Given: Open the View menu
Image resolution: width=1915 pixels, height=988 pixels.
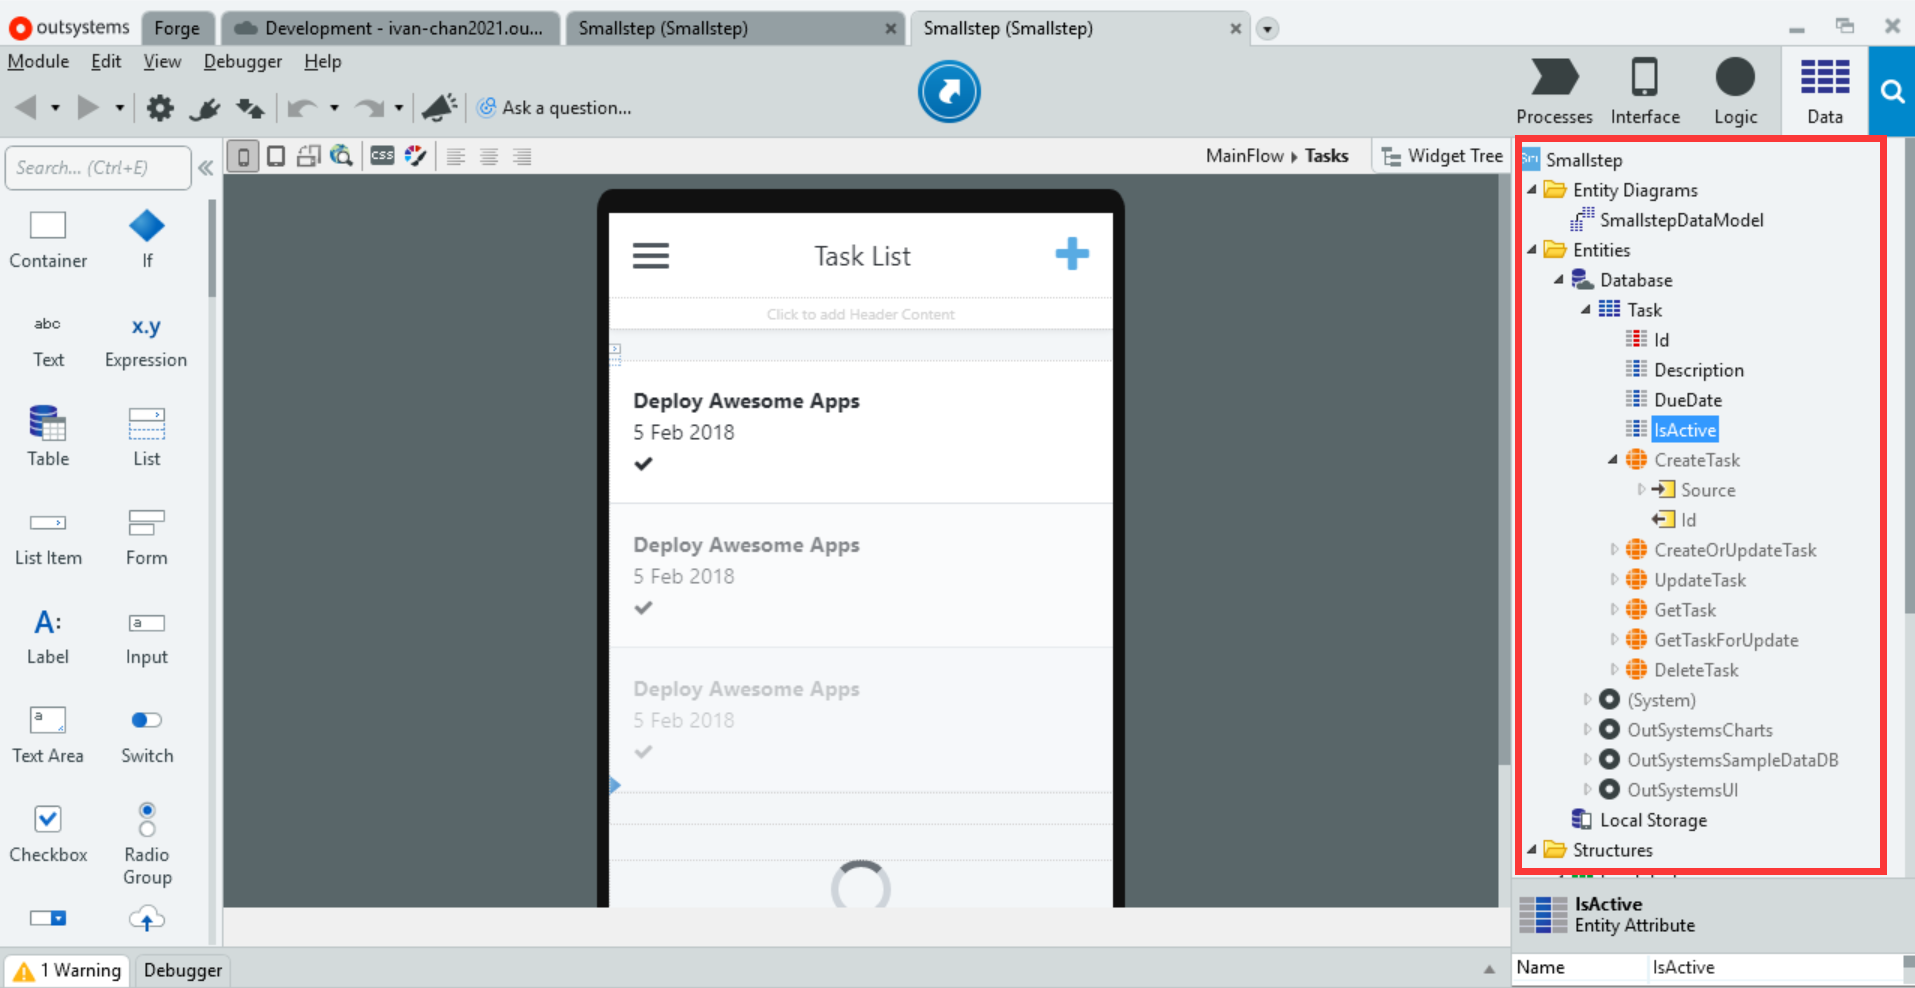Looking at the screenshot, I should (x=162, y=62).
